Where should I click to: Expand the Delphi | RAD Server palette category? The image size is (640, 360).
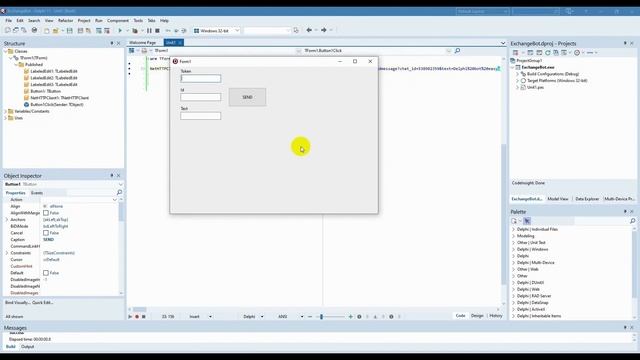(513, 296)
